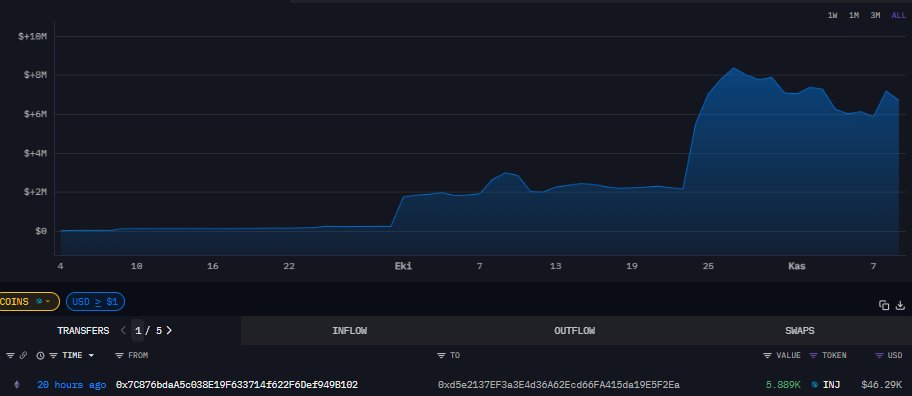This screenshot has width=912, height=396.
Task: Click the '22' date label on x-axis
Action: (289, 266)
